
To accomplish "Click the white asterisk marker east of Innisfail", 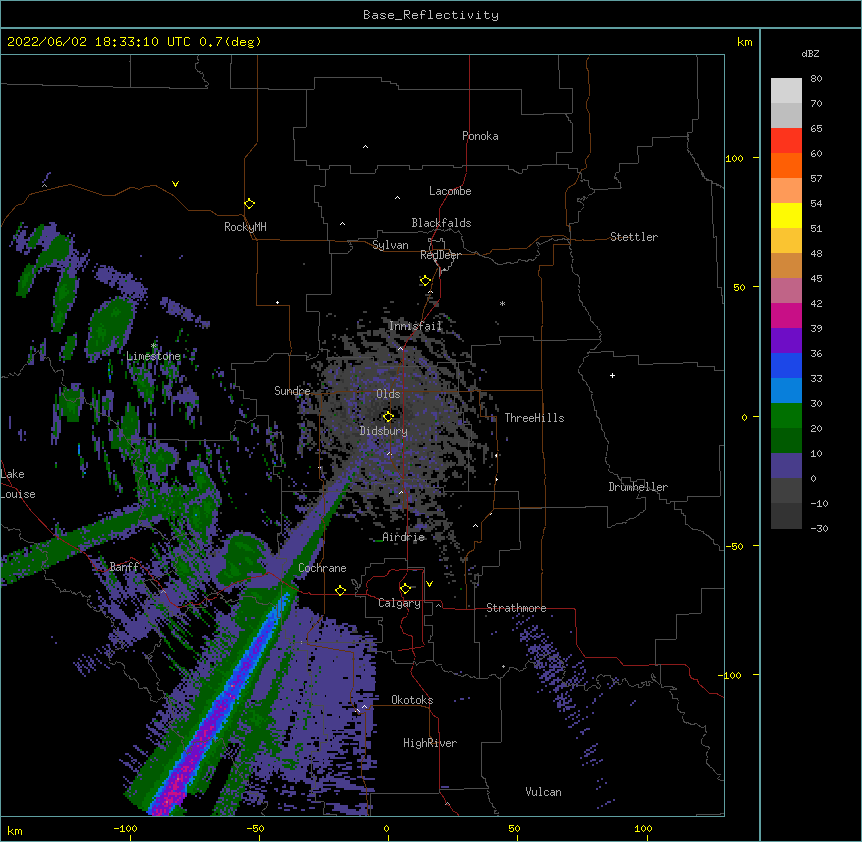I will [502, 303].
